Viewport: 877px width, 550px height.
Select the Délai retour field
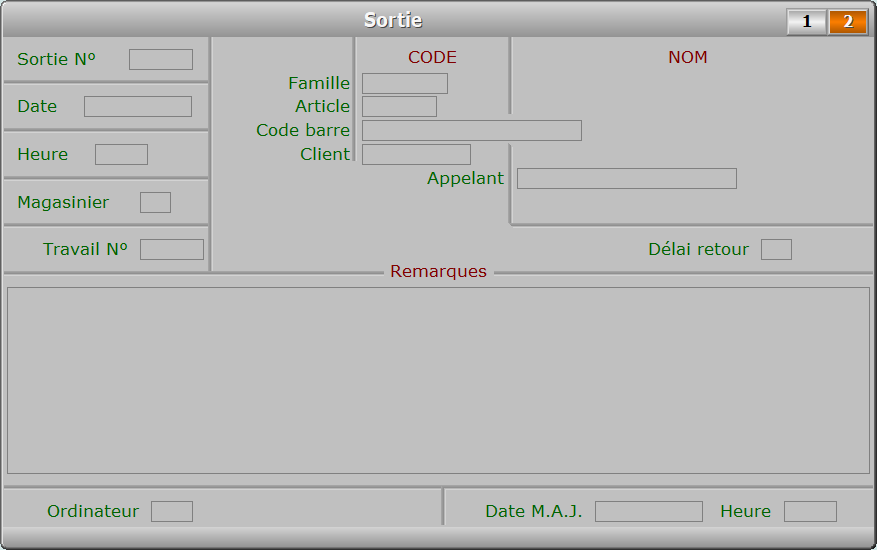[x=776, y=250]
